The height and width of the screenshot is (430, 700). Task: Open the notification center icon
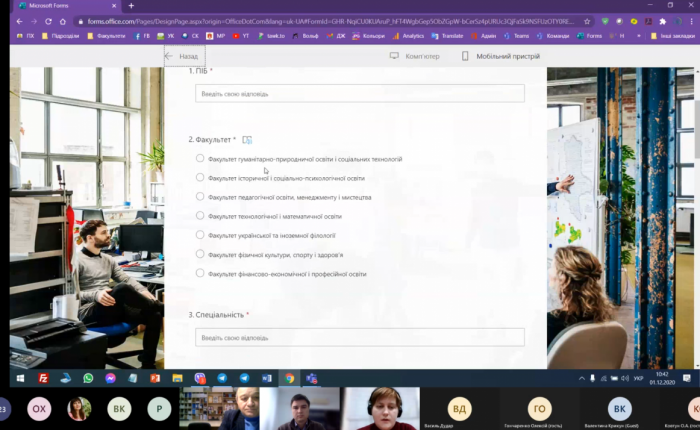[687, 379]
